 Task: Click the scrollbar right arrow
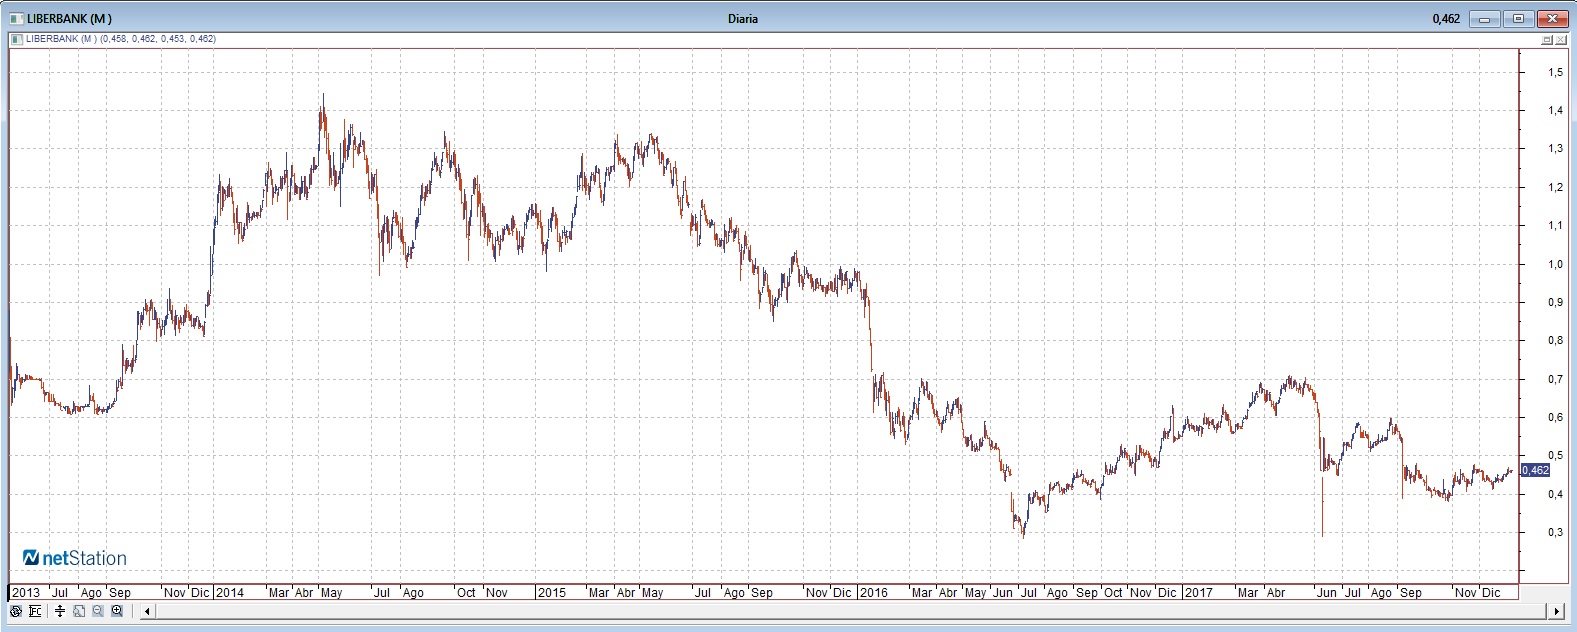1556,611
